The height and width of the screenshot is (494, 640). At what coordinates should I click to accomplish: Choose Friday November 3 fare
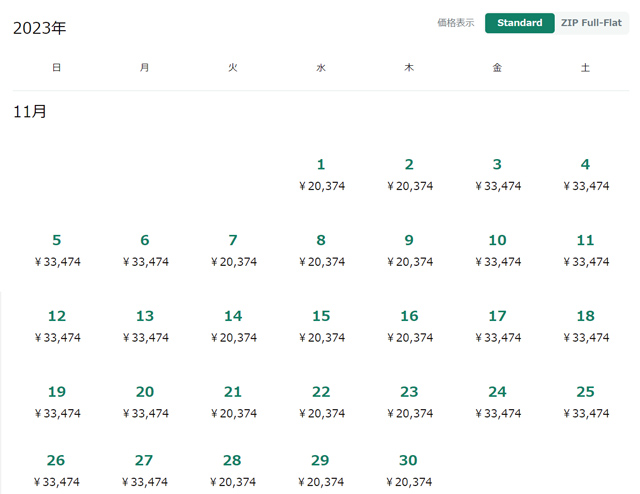click(x=497, y=174)
